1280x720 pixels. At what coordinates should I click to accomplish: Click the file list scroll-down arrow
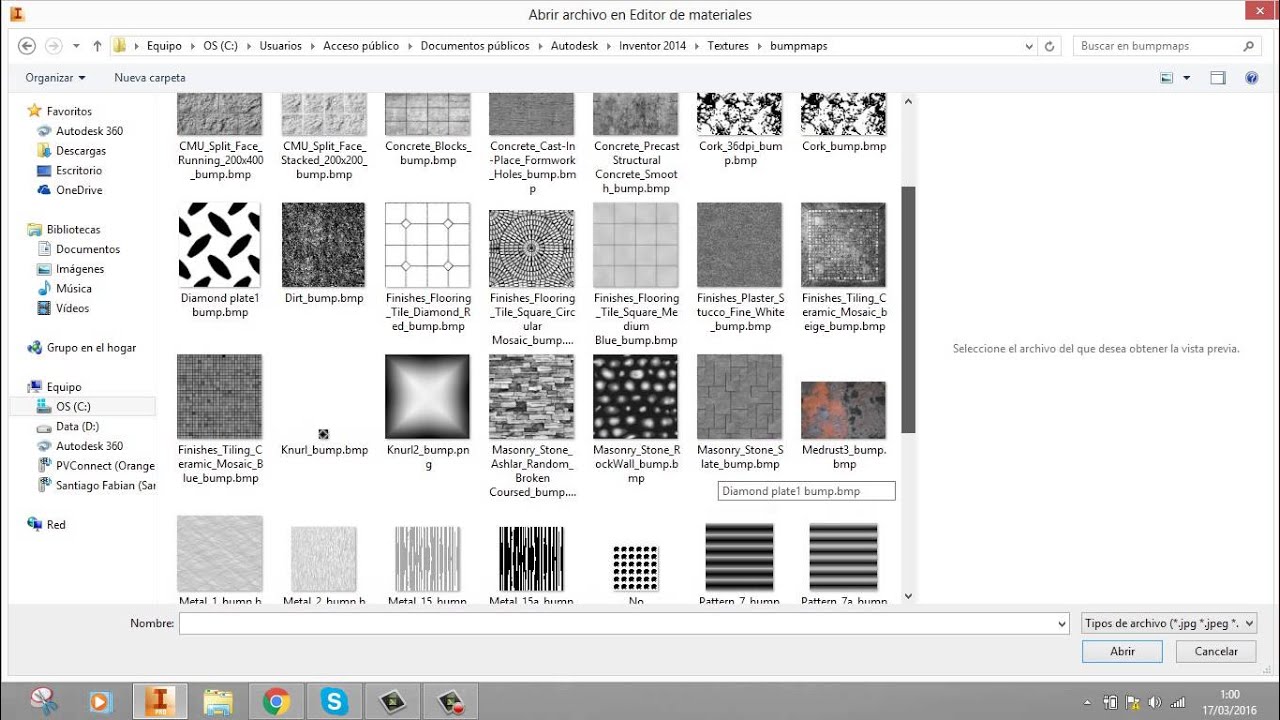click(908, 596)
